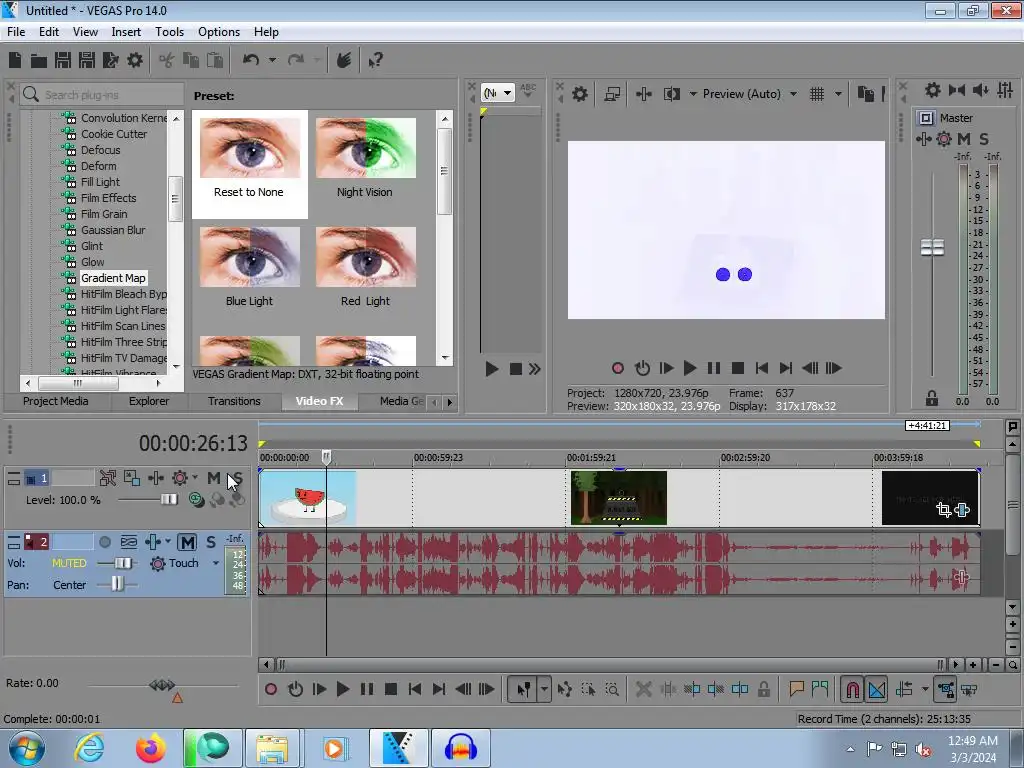Solo audio track 2
Image resolution: width=1024 pixels, height=768 pixels.
point(210,542)
